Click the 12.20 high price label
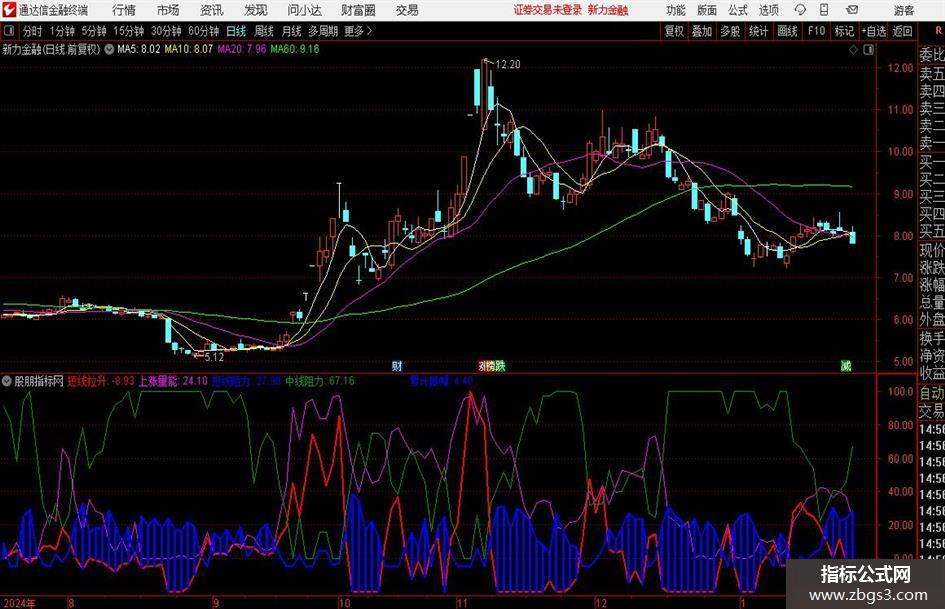This screenshot has height=609, width=945. 507,65
